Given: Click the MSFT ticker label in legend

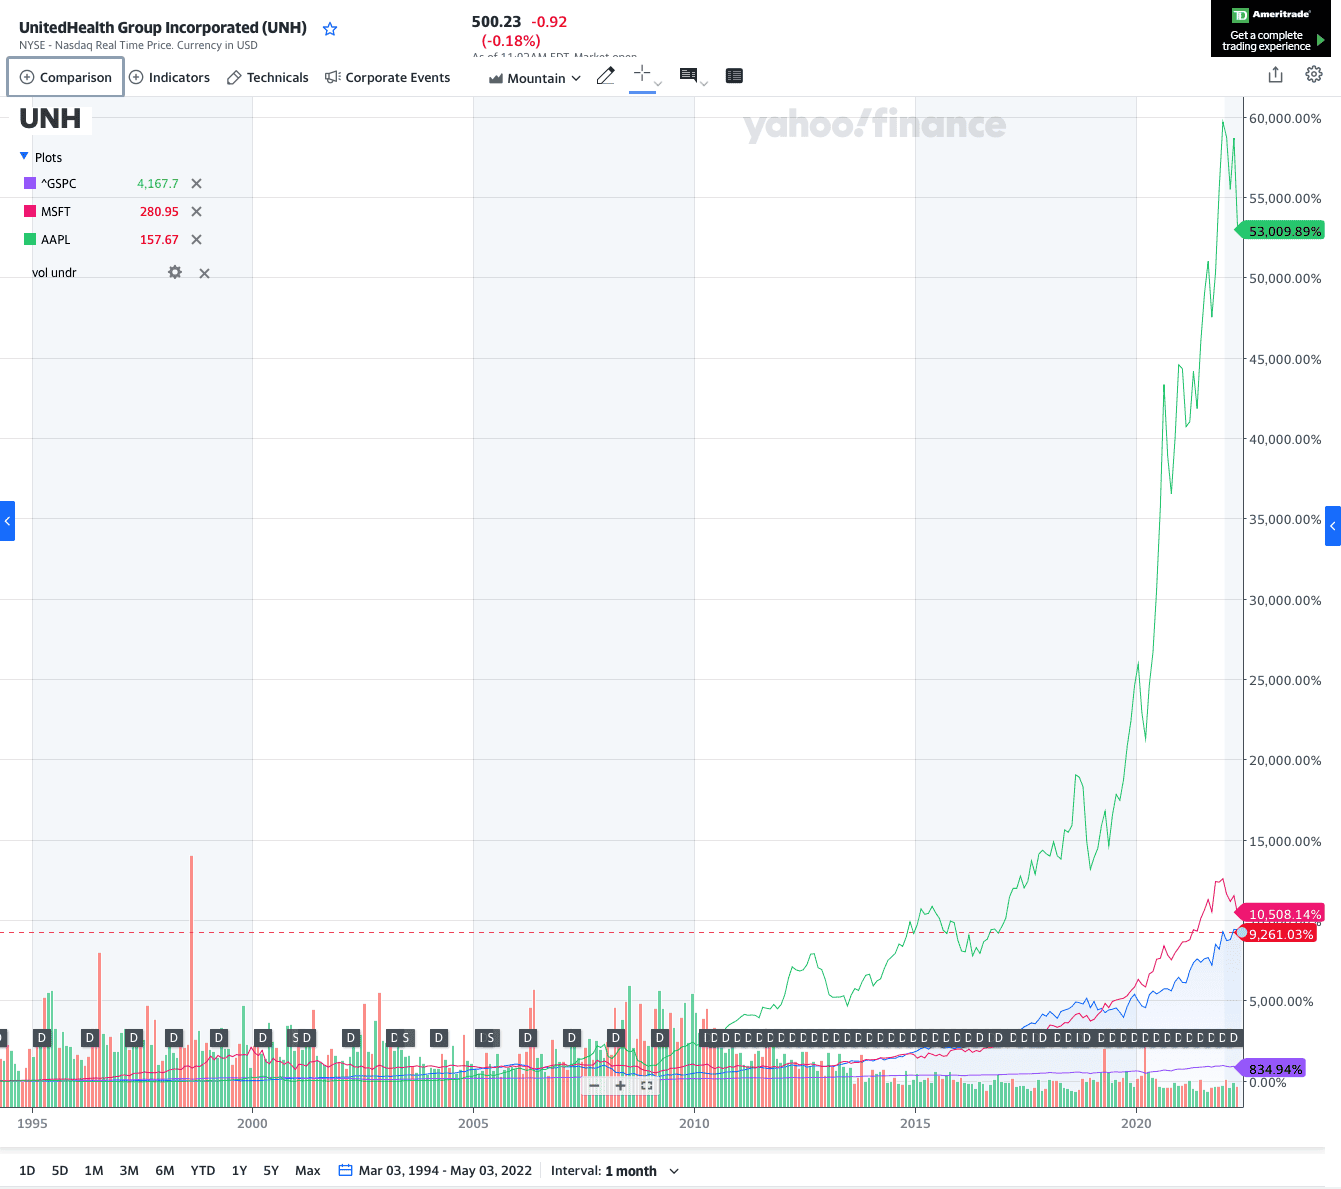Looking at the screenshot, I should click(x=56, y=211).
